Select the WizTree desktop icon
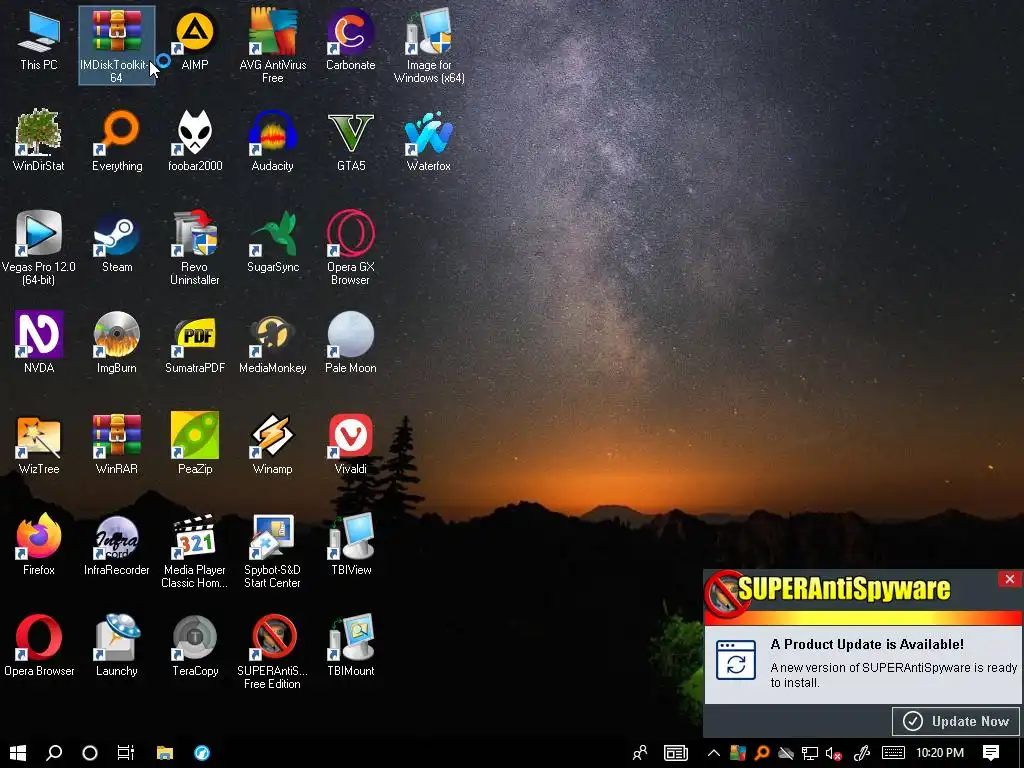This screenshot has height=768, width=1024. coord(39,445)
